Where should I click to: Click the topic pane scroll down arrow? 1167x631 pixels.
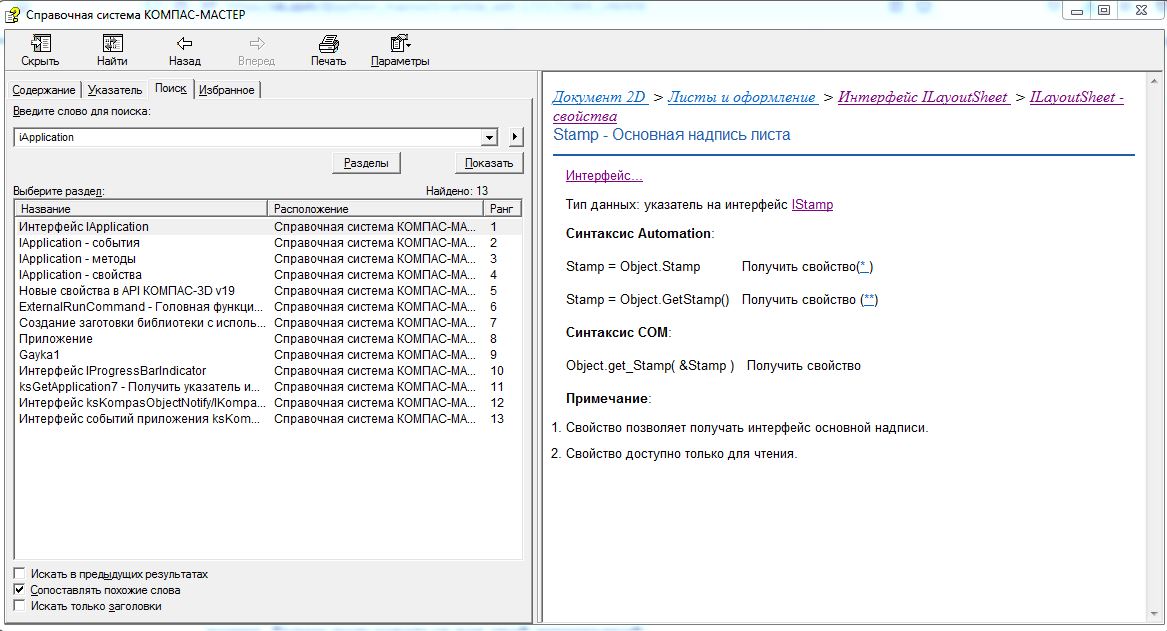pos(1154,615)
